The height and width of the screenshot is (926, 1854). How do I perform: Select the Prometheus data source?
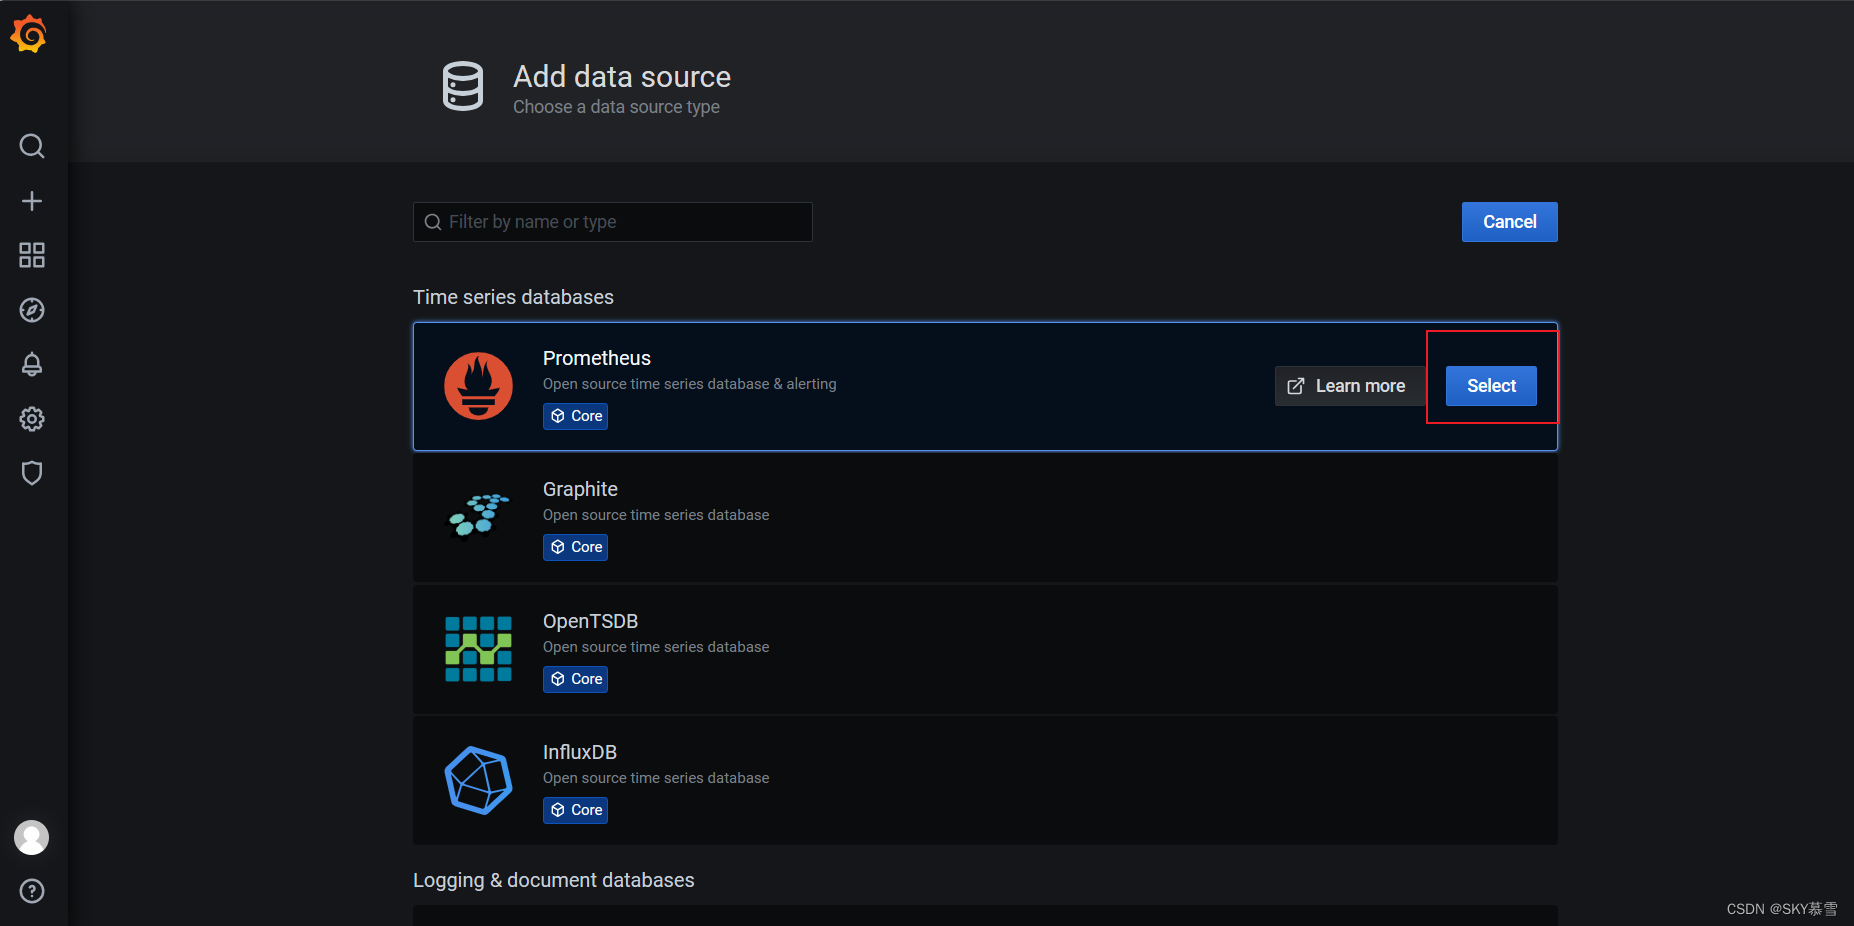pos(1491,386)
